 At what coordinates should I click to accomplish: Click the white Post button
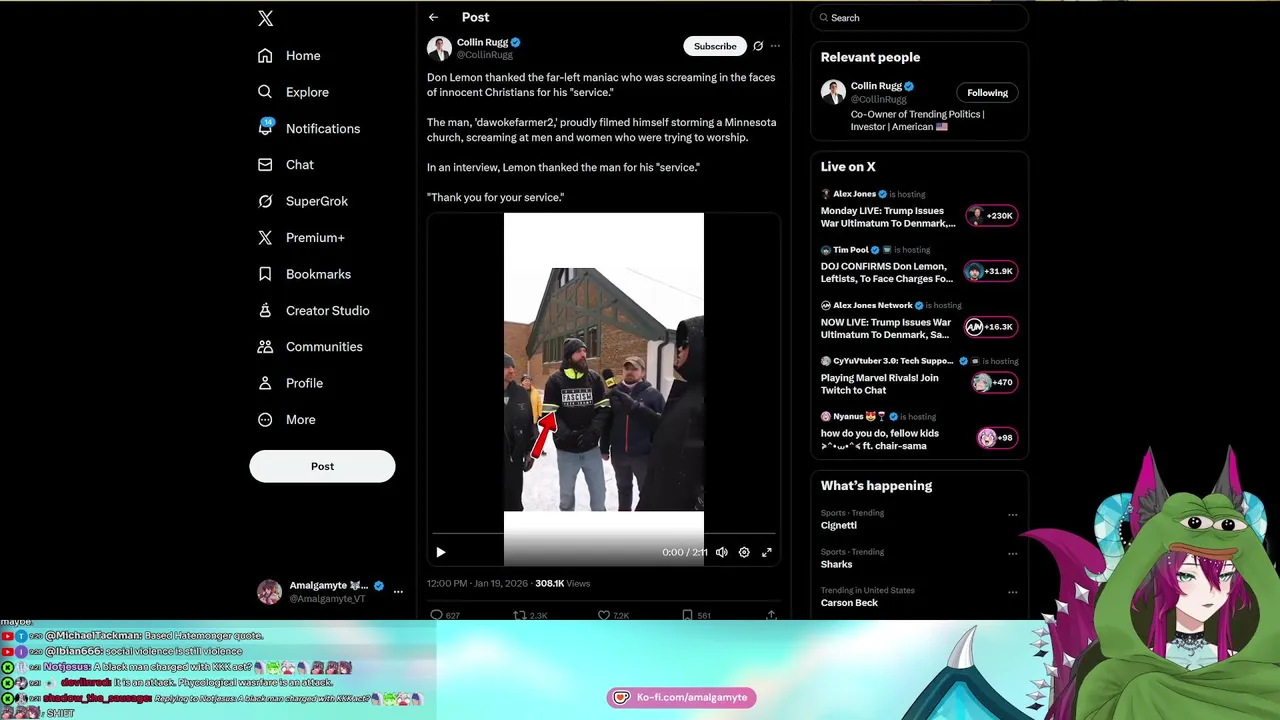point(322,466)
